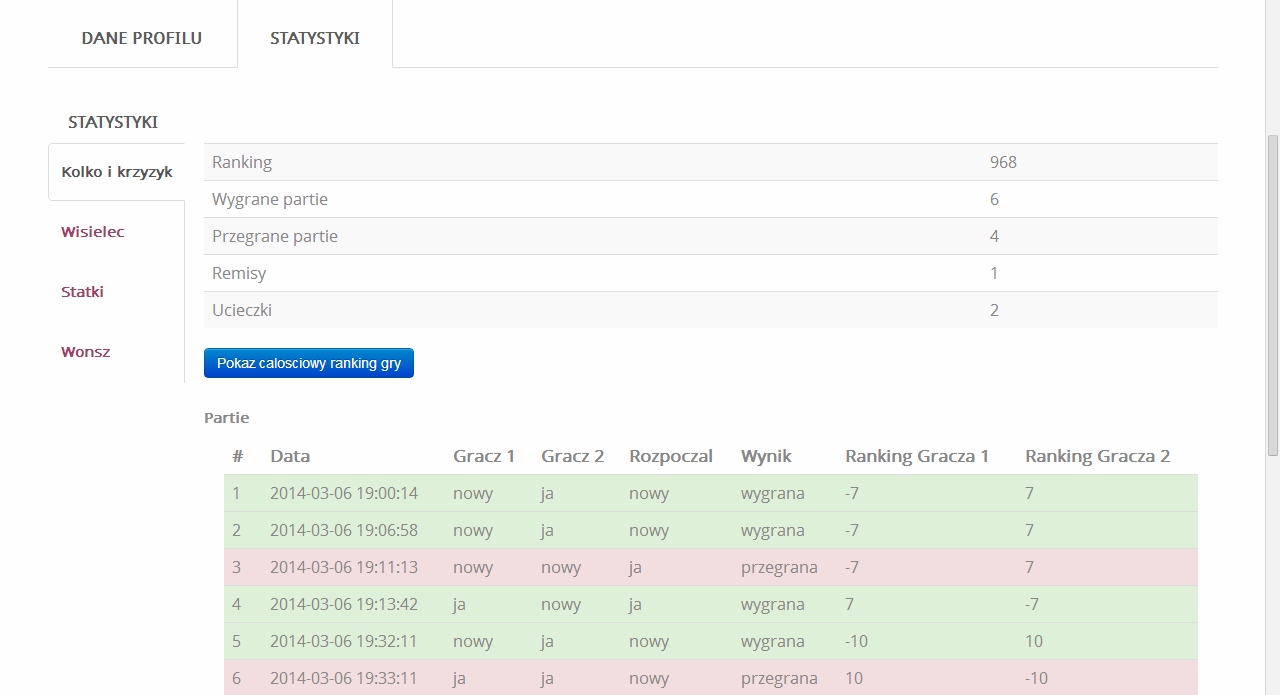Viewport: 1280px width, 695px height.
Task: Click the vertical page scrollbar thumb
Action: (x=1272, y=295)
